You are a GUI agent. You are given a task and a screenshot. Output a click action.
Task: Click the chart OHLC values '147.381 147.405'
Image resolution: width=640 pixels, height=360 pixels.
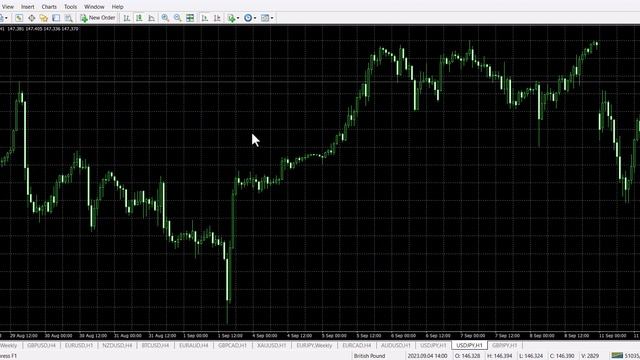(25, 29)
